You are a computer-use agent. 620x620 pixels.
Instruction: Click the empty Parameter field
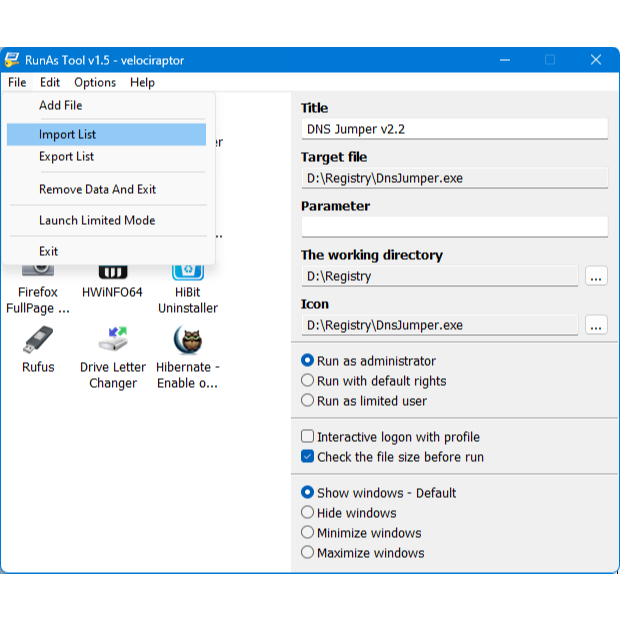tap(454, 227)
